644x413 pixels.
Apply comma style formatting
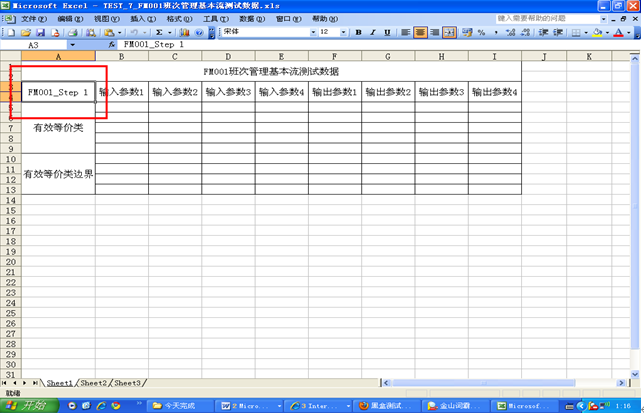[496, 32]
